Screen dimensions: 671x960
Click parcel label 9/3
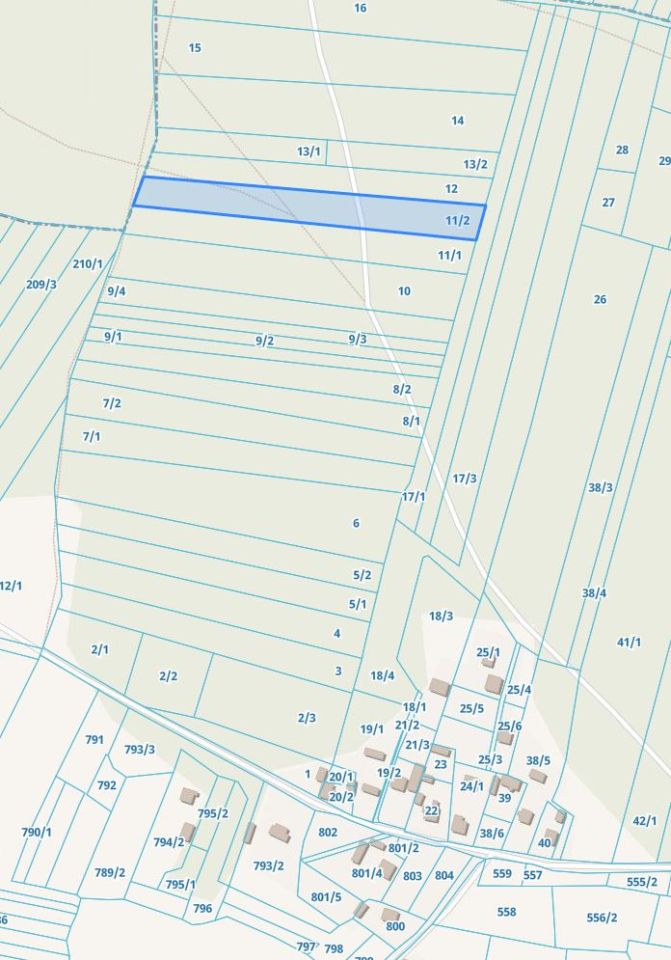[358, 339]
